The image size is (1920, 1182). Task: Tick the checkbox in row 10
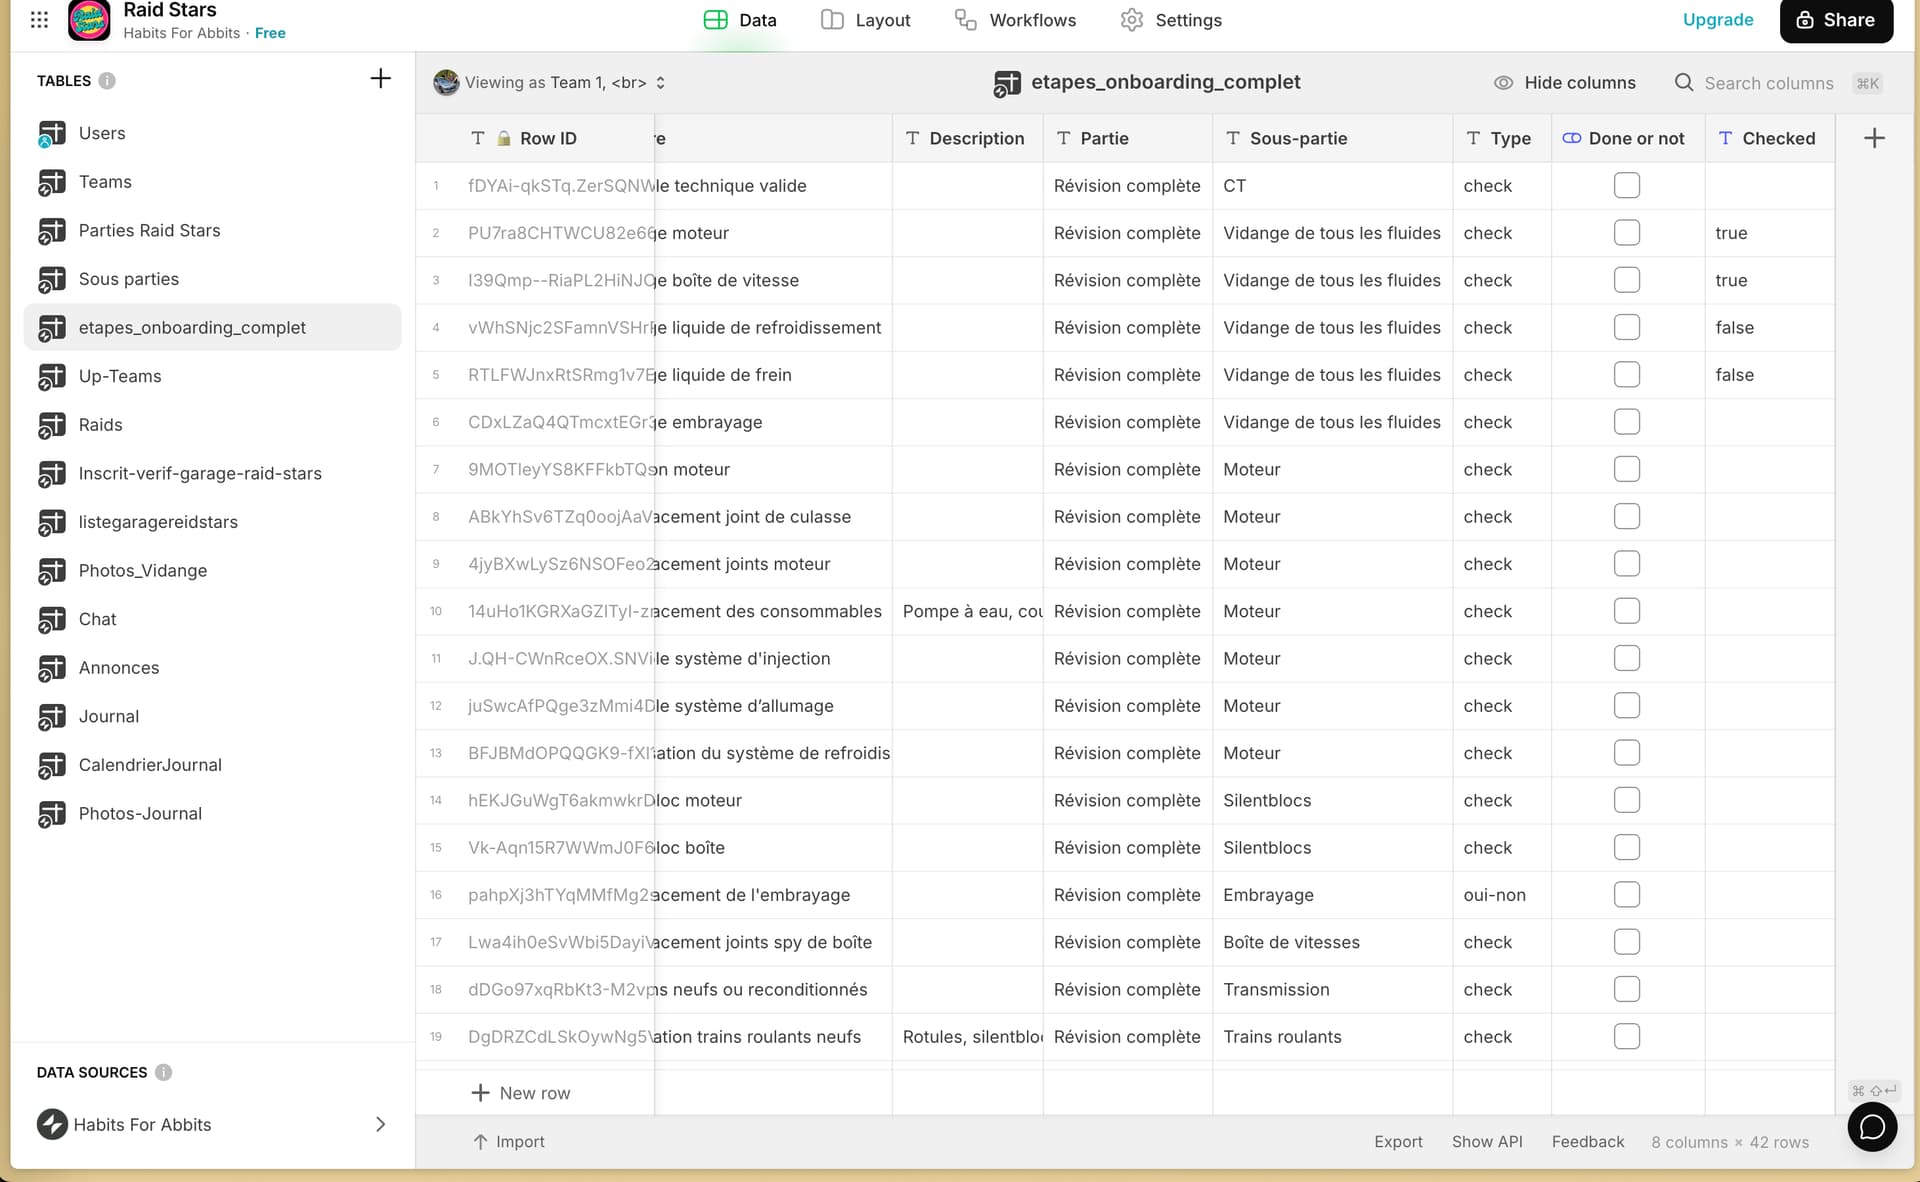point(1626,611)
